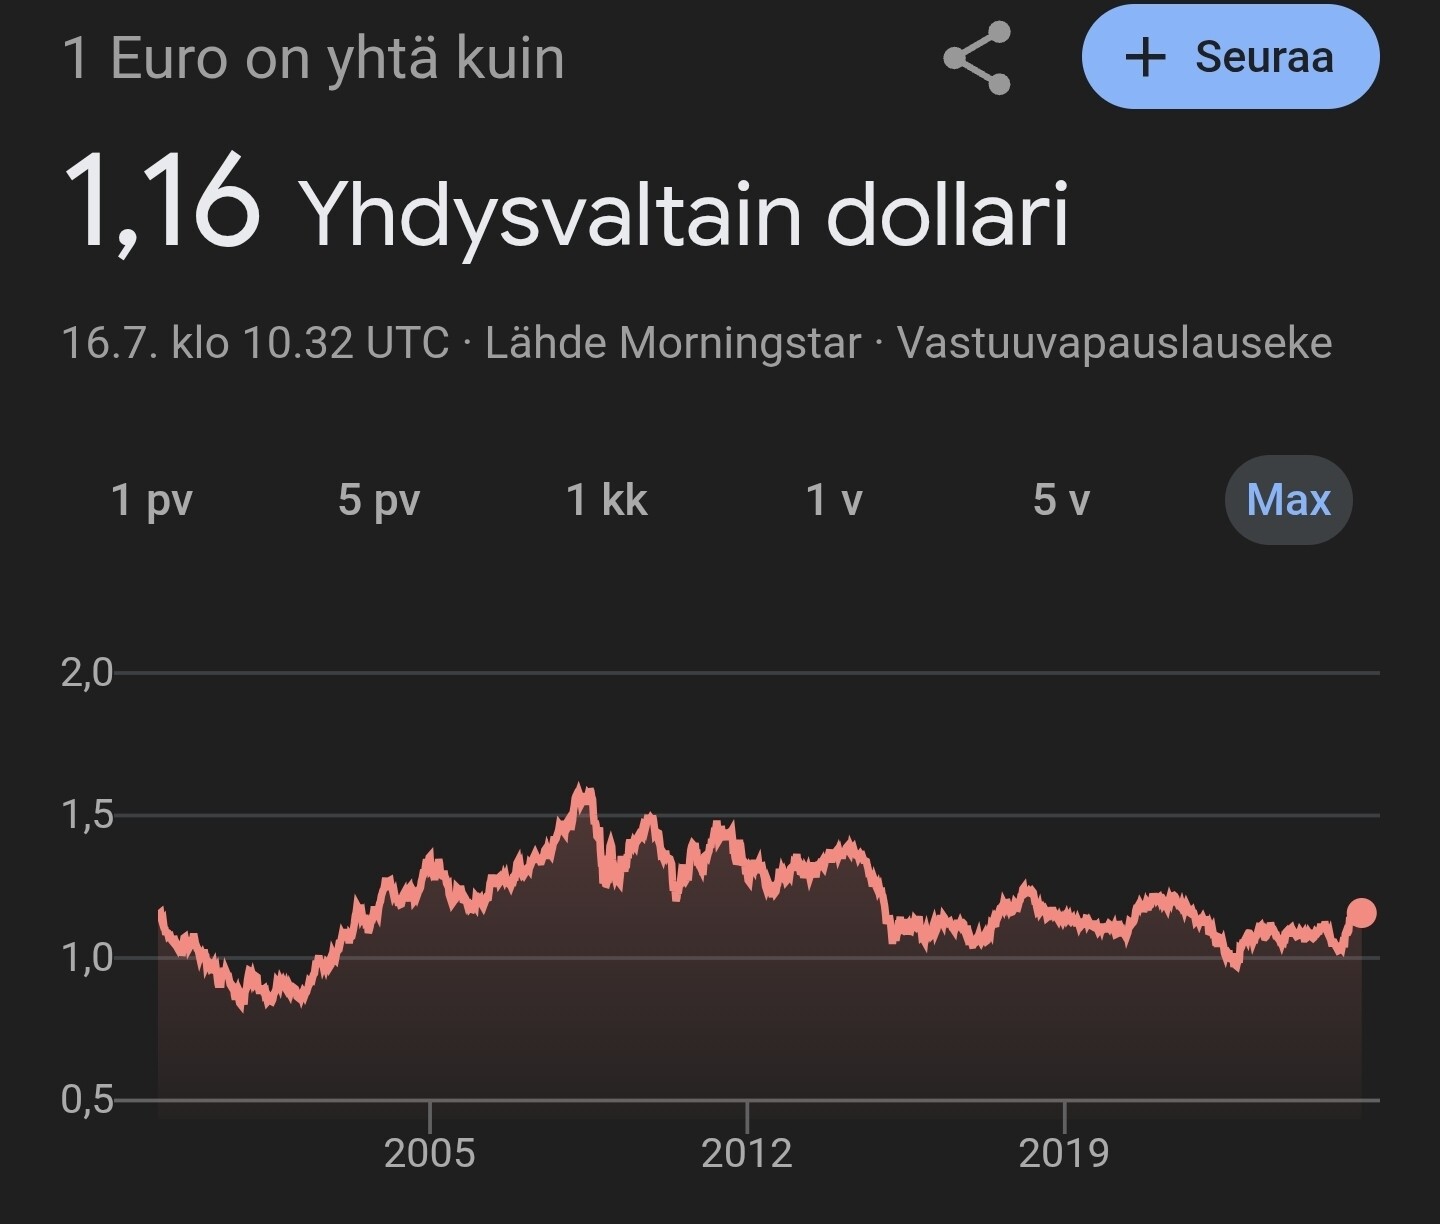The width and height of the screenshot is (1440, 1224).
Task: Click the 2019 label on the chart axis
Action: (x=1064, y=1153)
